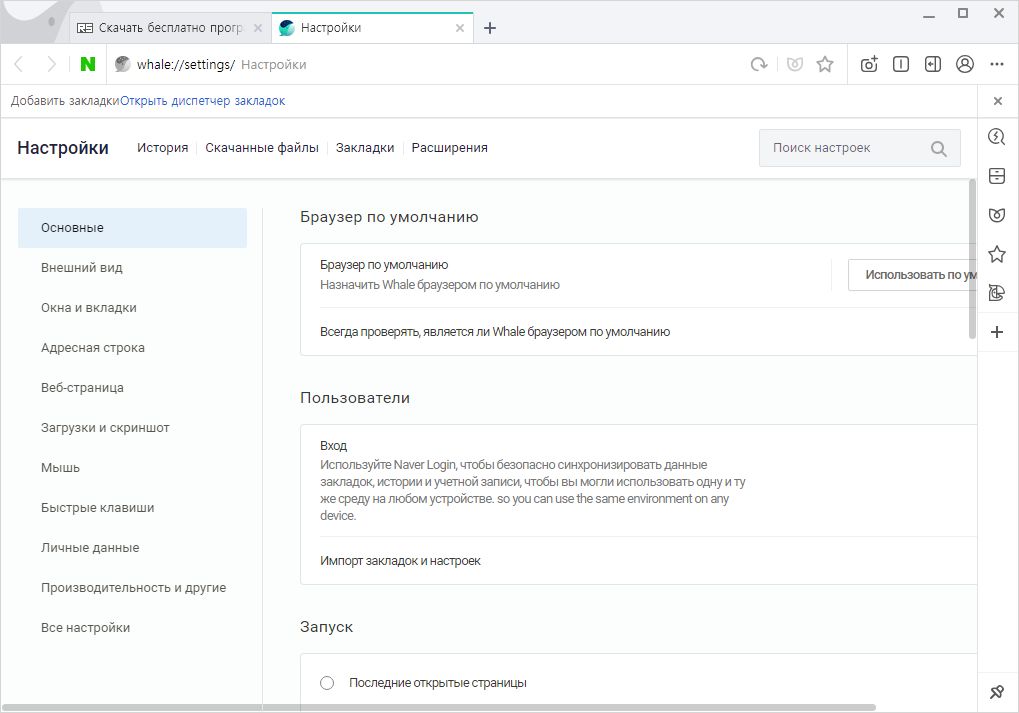Open the user profile icon
The image size is (1019, 713).
pyautogui.click(x=965, y=64)
